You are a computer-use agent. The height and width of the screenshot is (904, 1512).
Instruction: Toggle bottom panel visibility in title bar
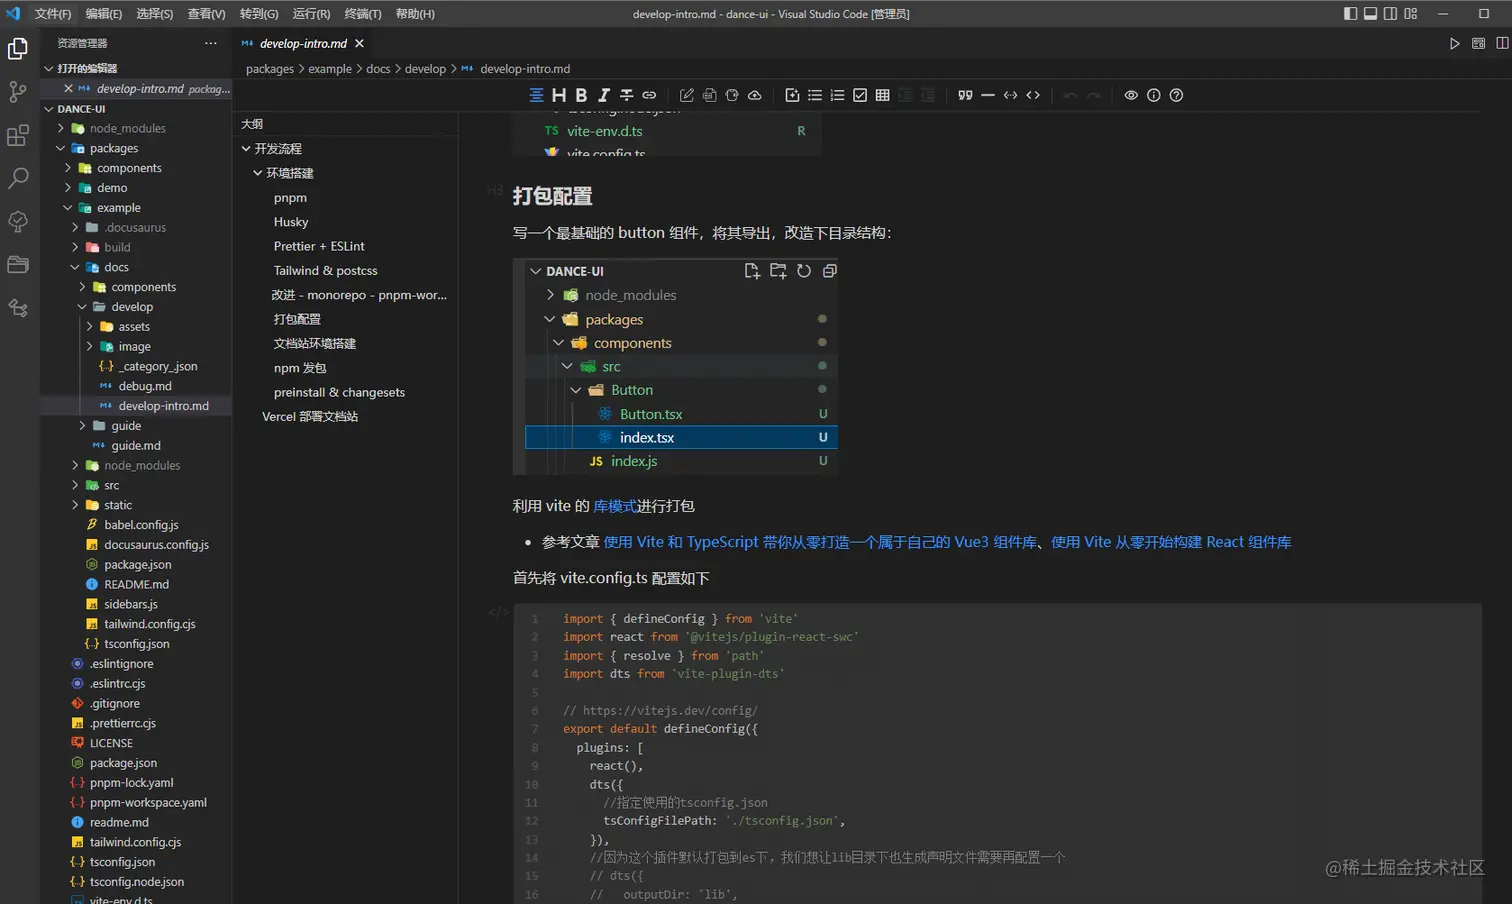[1370, 13]
